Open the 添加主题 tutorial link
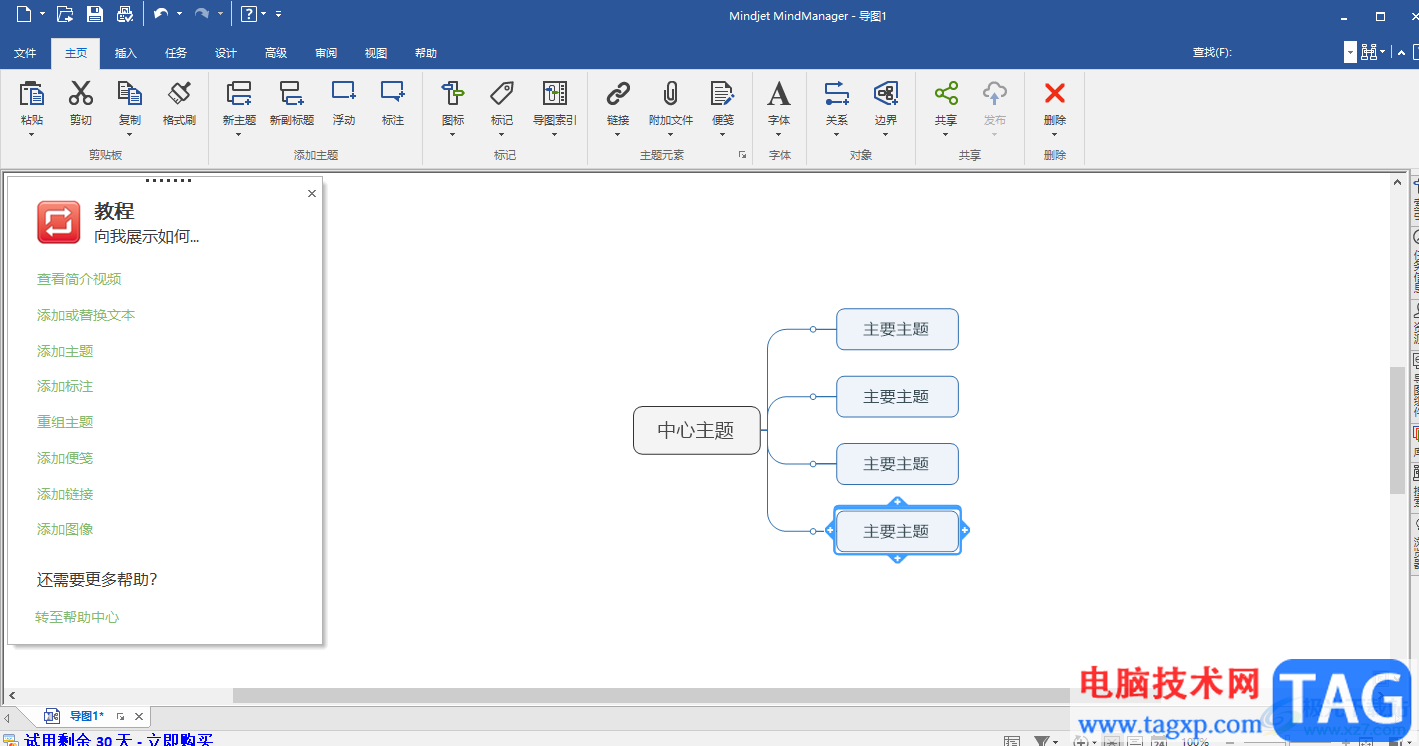Viewport: 1419px width, 746px height. 65,351
